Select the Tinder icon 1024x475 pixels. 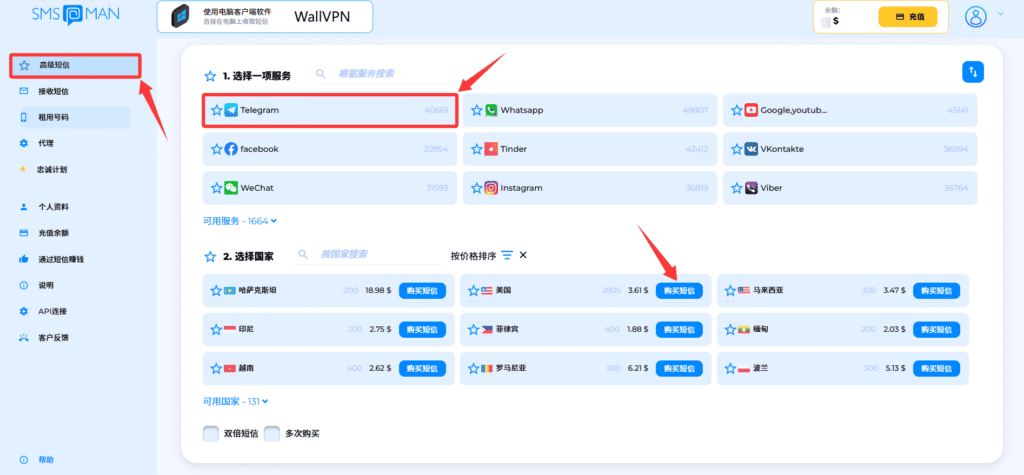pos(491,149)
